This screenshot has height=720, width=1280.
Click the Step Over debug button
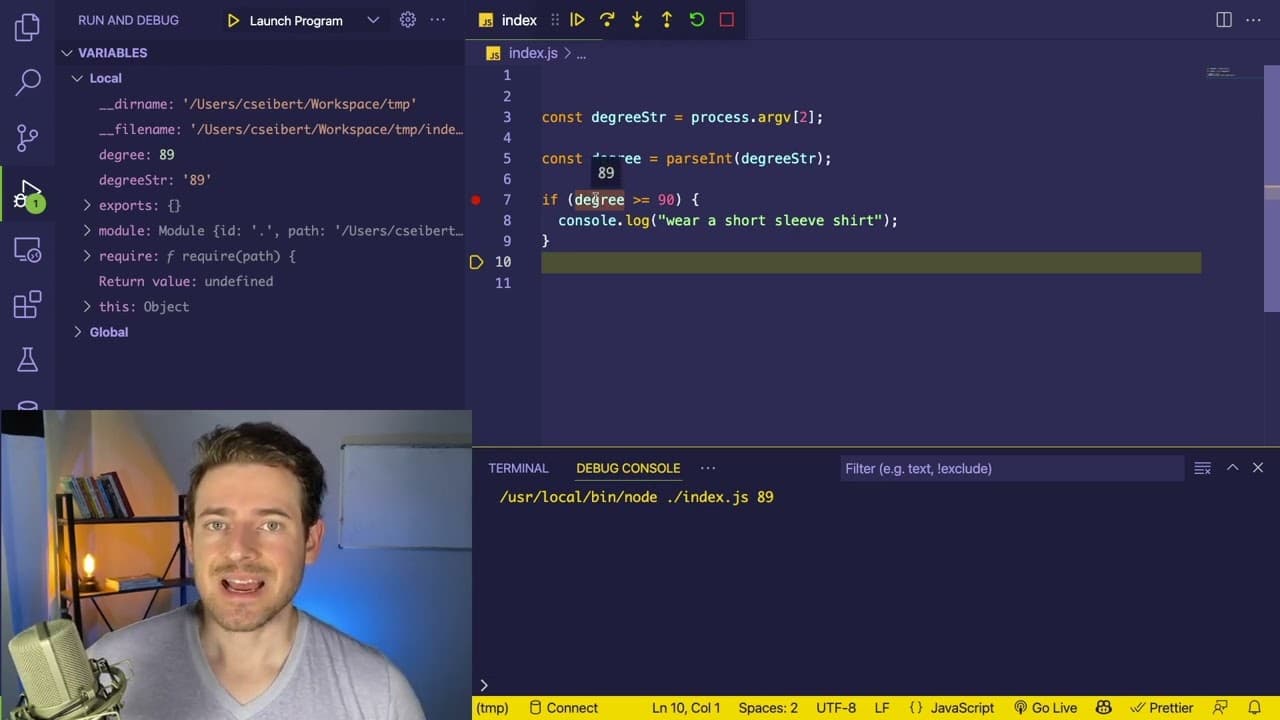tap(607, 20)
